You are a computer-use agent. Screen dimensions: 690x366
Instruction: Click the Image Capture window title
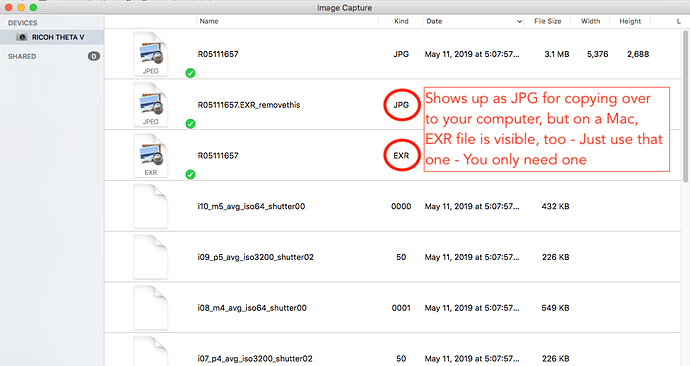point(344,7)
